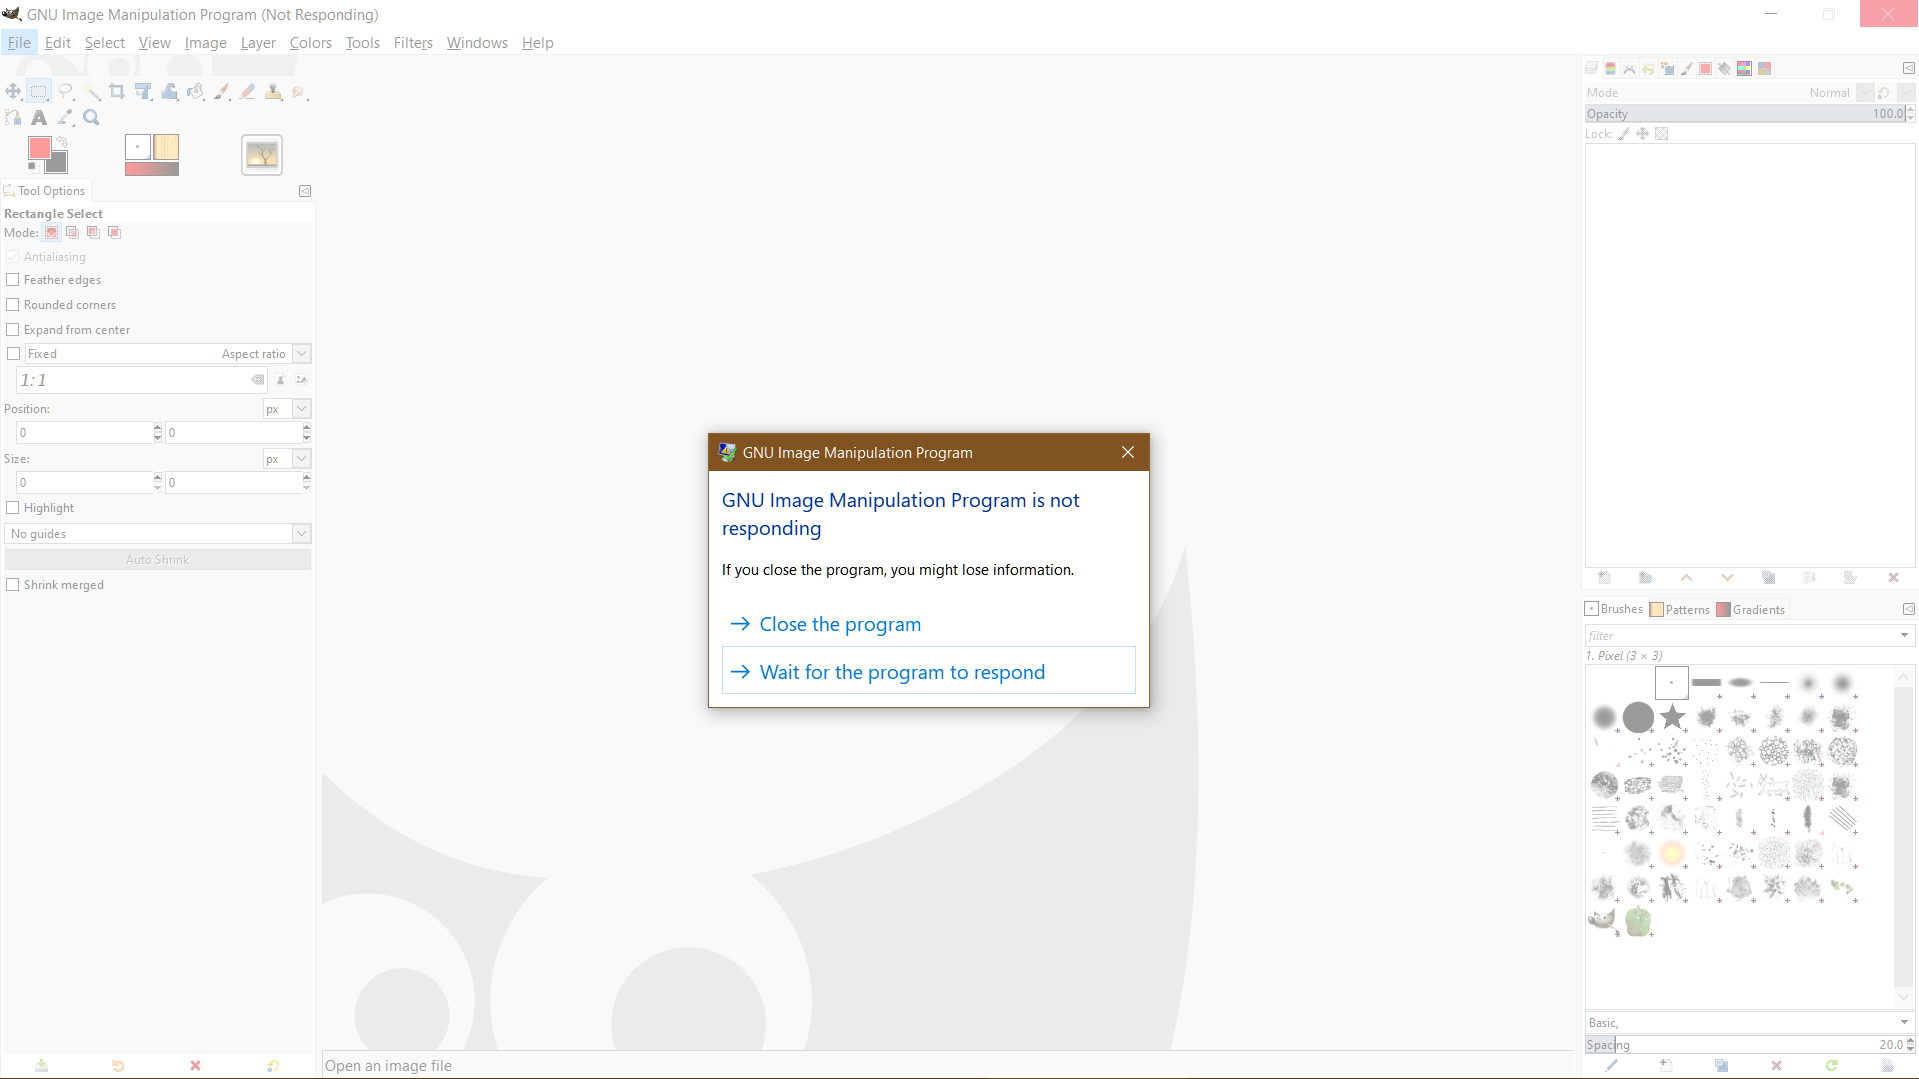
Task: Click the aspect ratio 1:1 input field
Action: click(134, 380)
